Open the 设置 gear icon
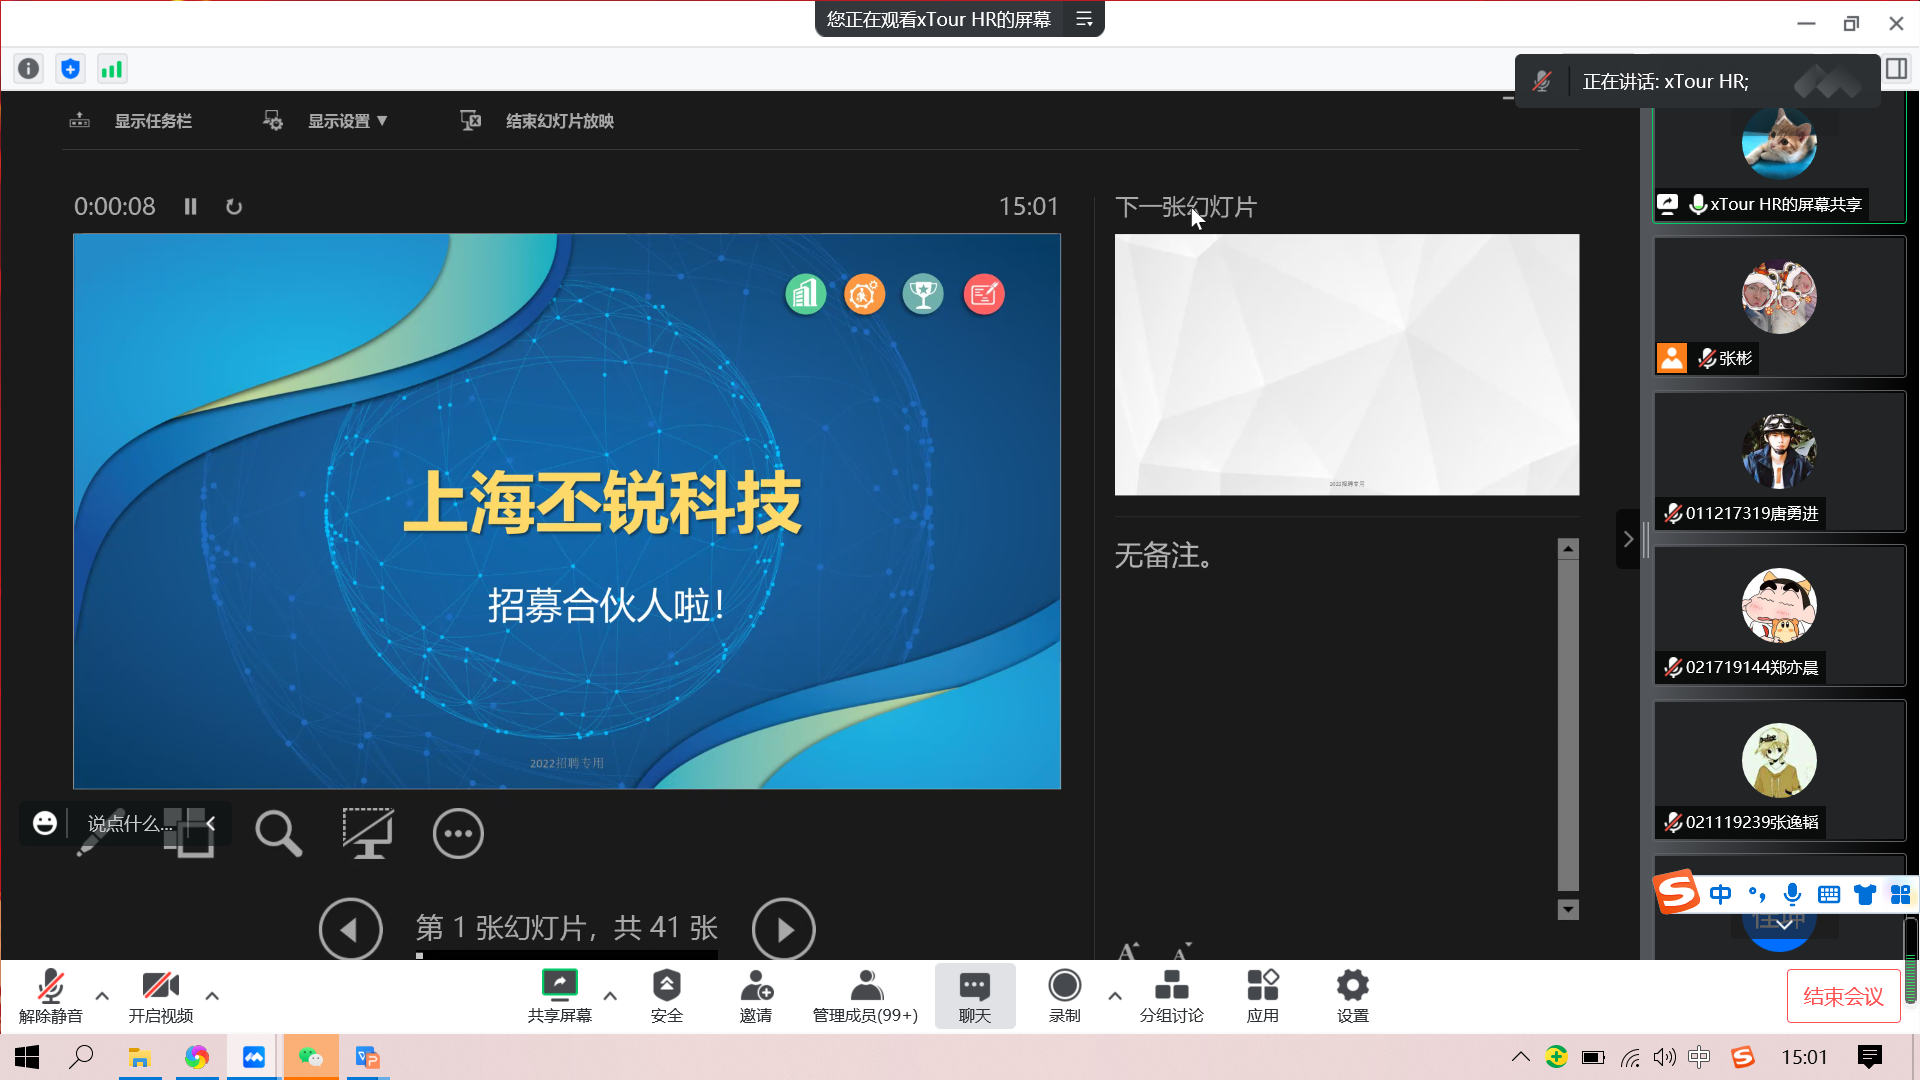Image resolution: width=1920 pixels, height=1080 pixels. click(1352, 987)
